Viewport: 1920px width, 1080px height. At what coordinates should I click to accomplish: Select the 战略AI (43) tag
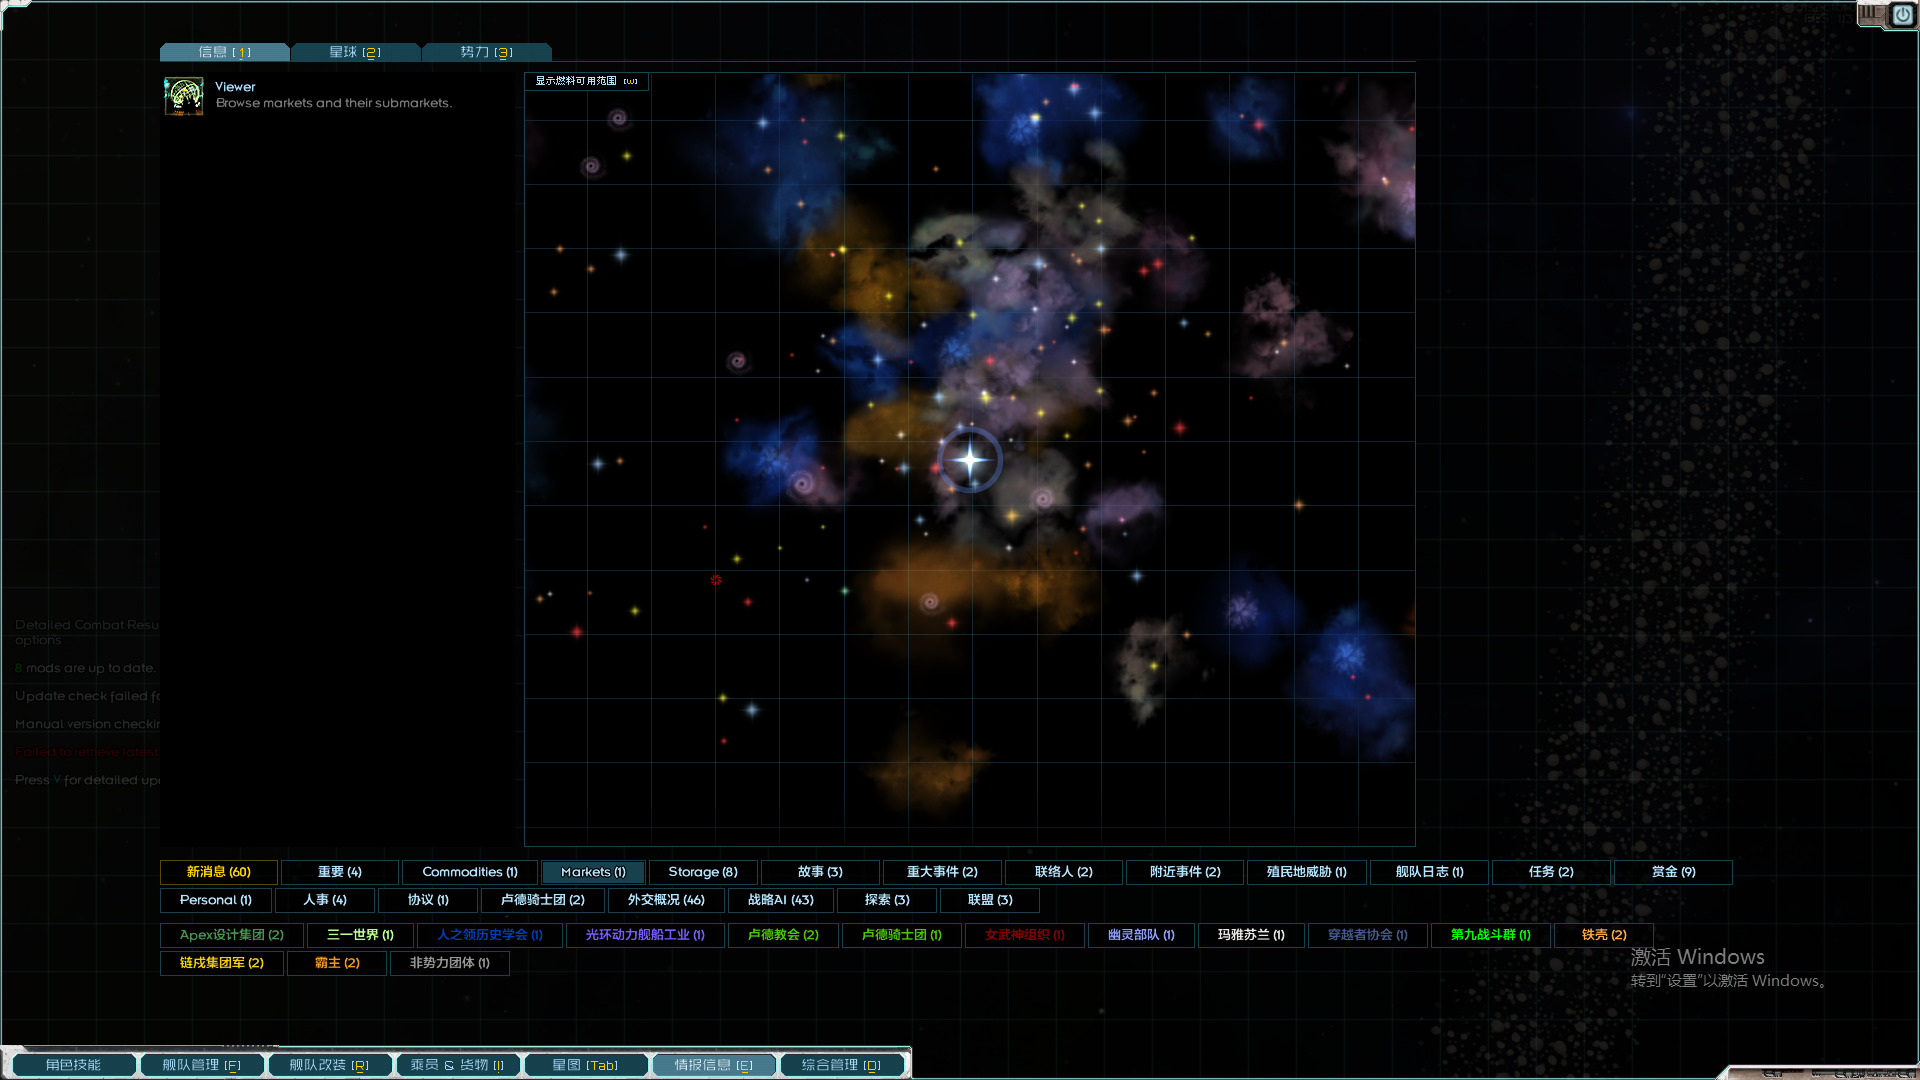[x=781, y=900]
